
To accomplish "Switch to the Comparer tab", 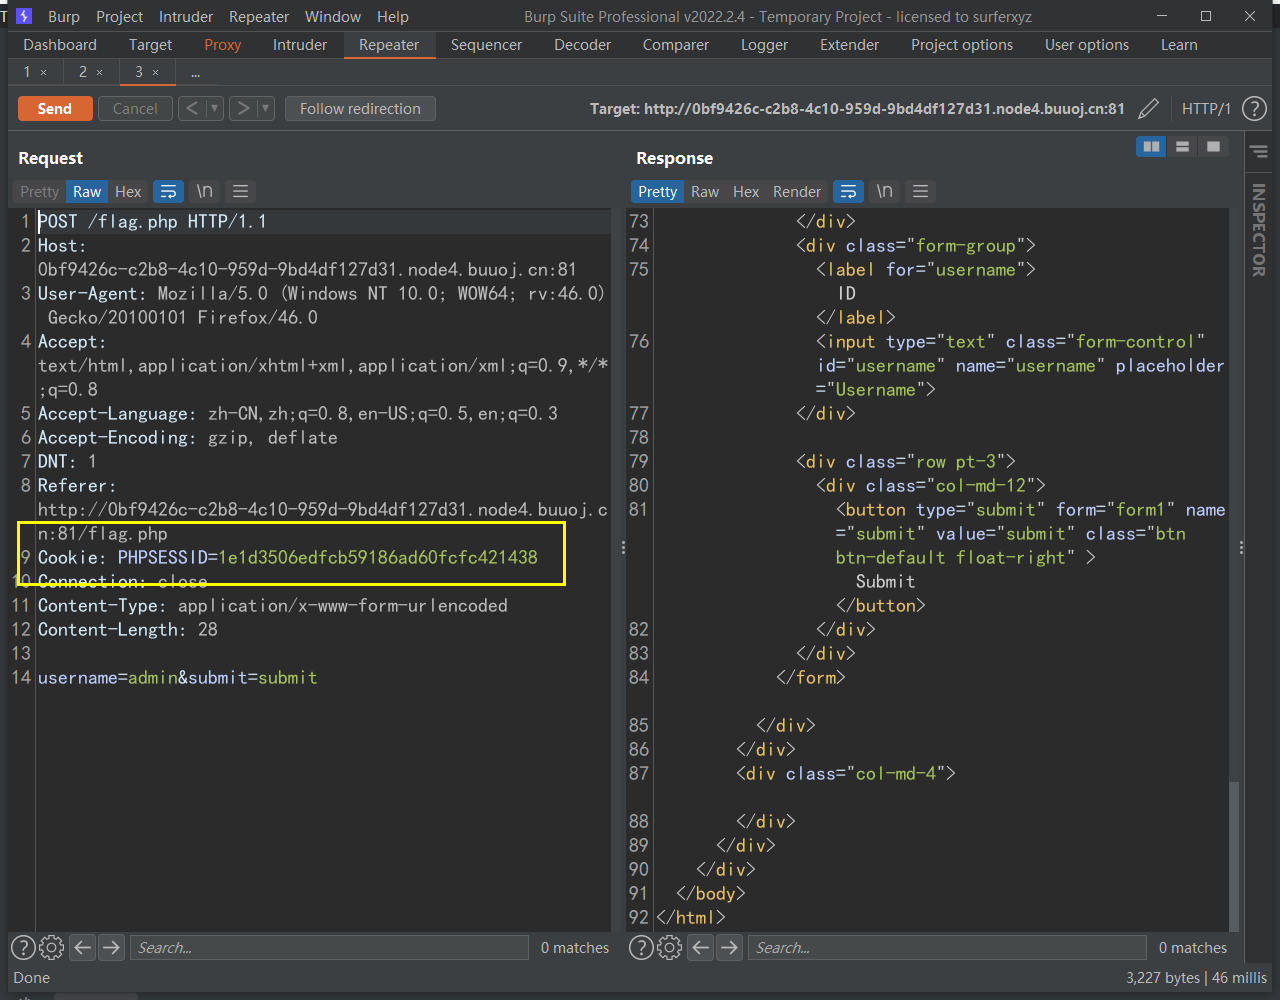I will [676, 45].
